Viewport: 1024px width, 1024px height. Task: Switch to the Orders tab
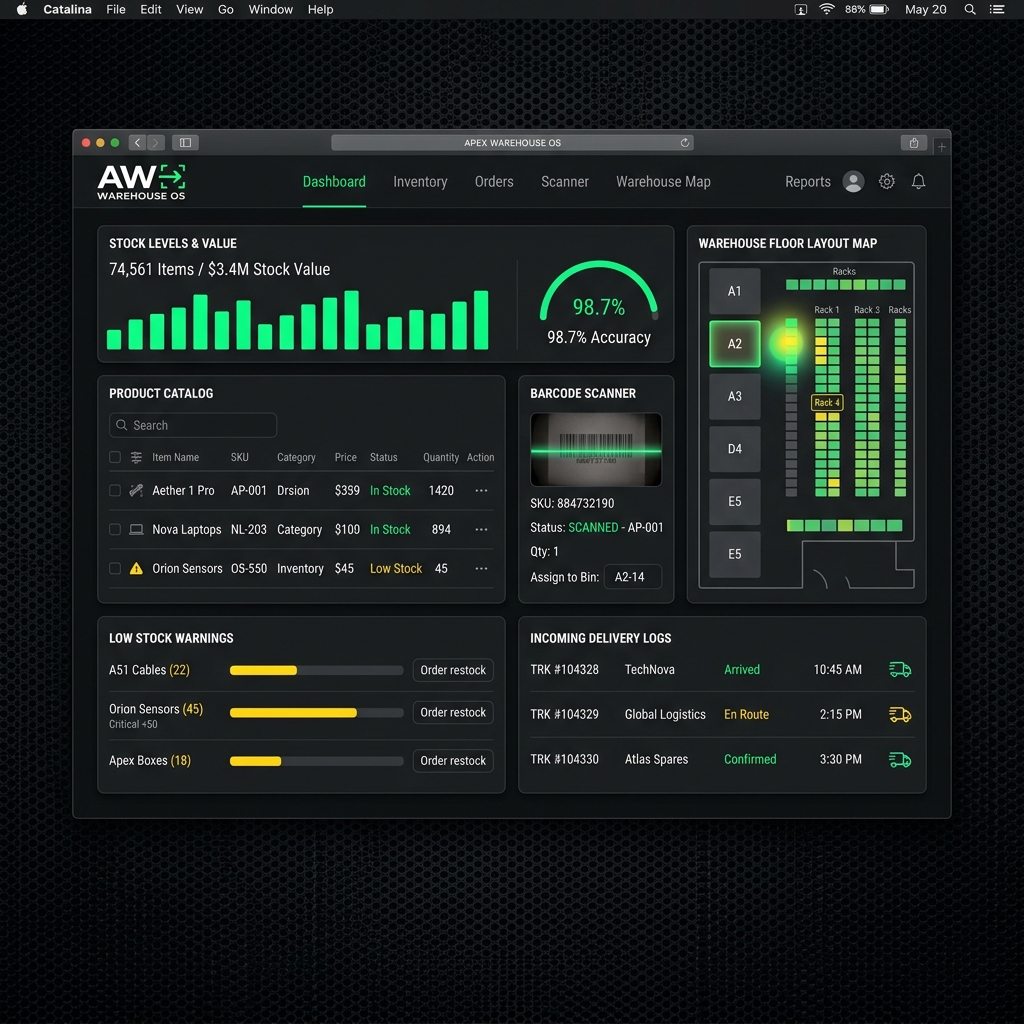click(494, 182)
